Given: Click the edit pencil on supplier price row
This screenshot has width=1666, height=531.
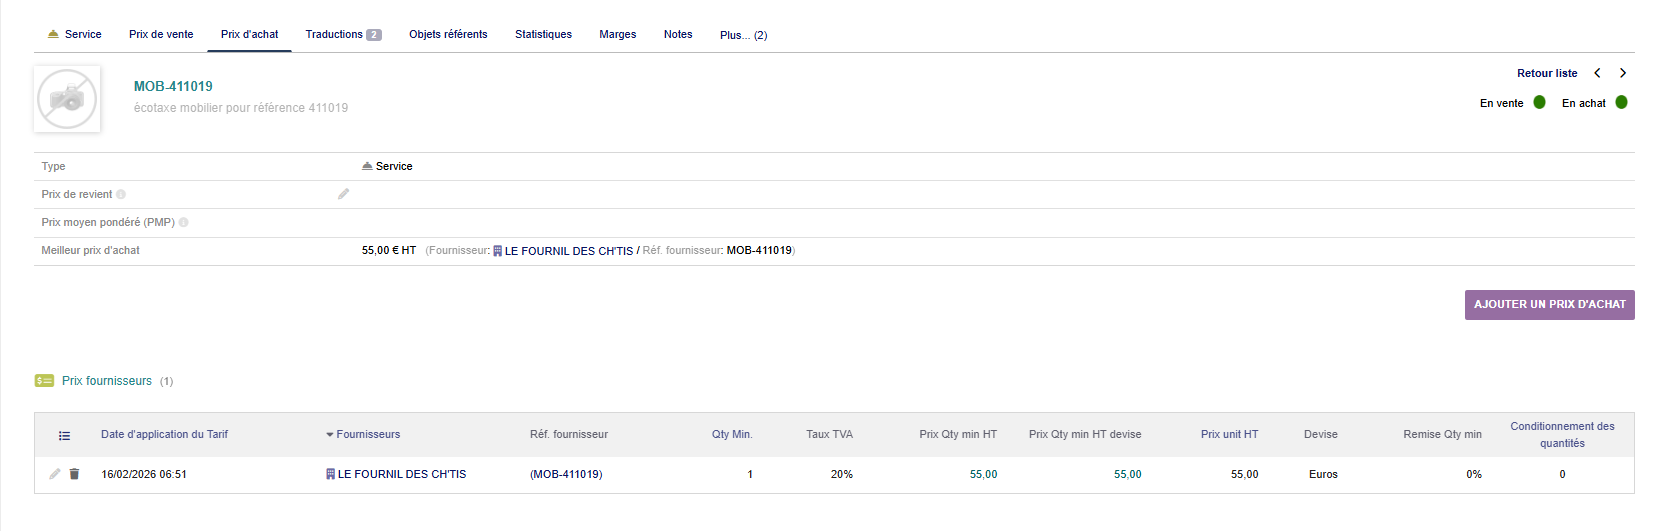Looking at the screenshot, I should pyautogui.click(x=55, y=474).
